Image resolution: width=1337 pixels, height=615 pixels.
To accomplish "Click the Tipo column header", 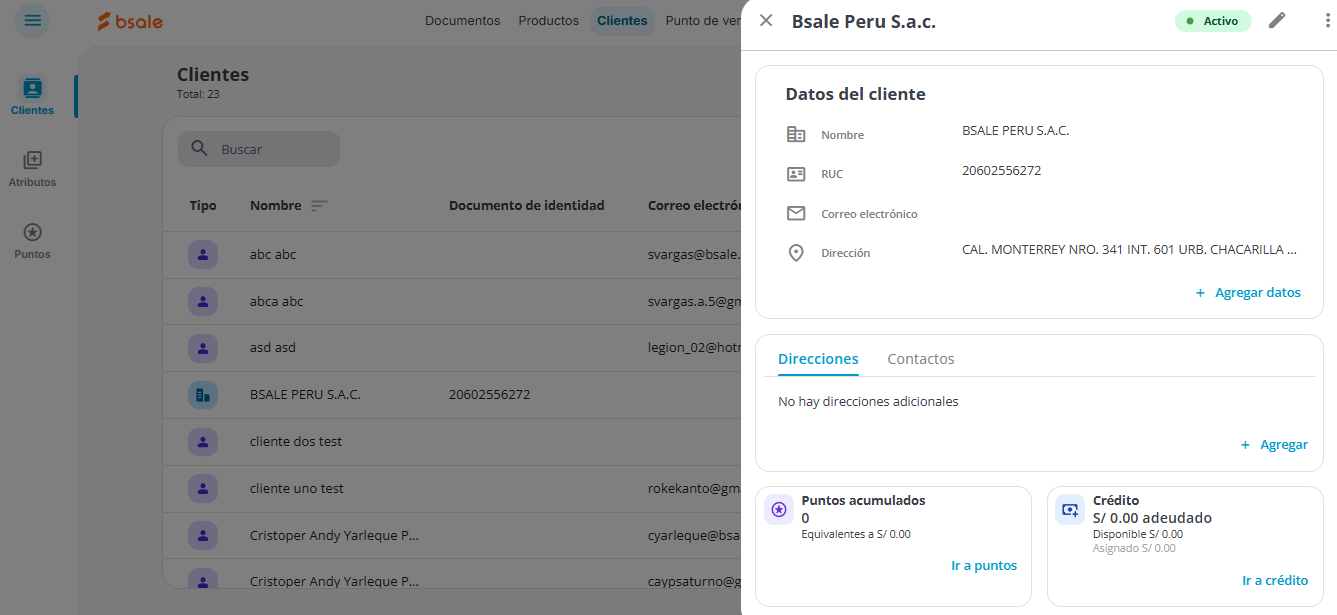I will [203, 206].
